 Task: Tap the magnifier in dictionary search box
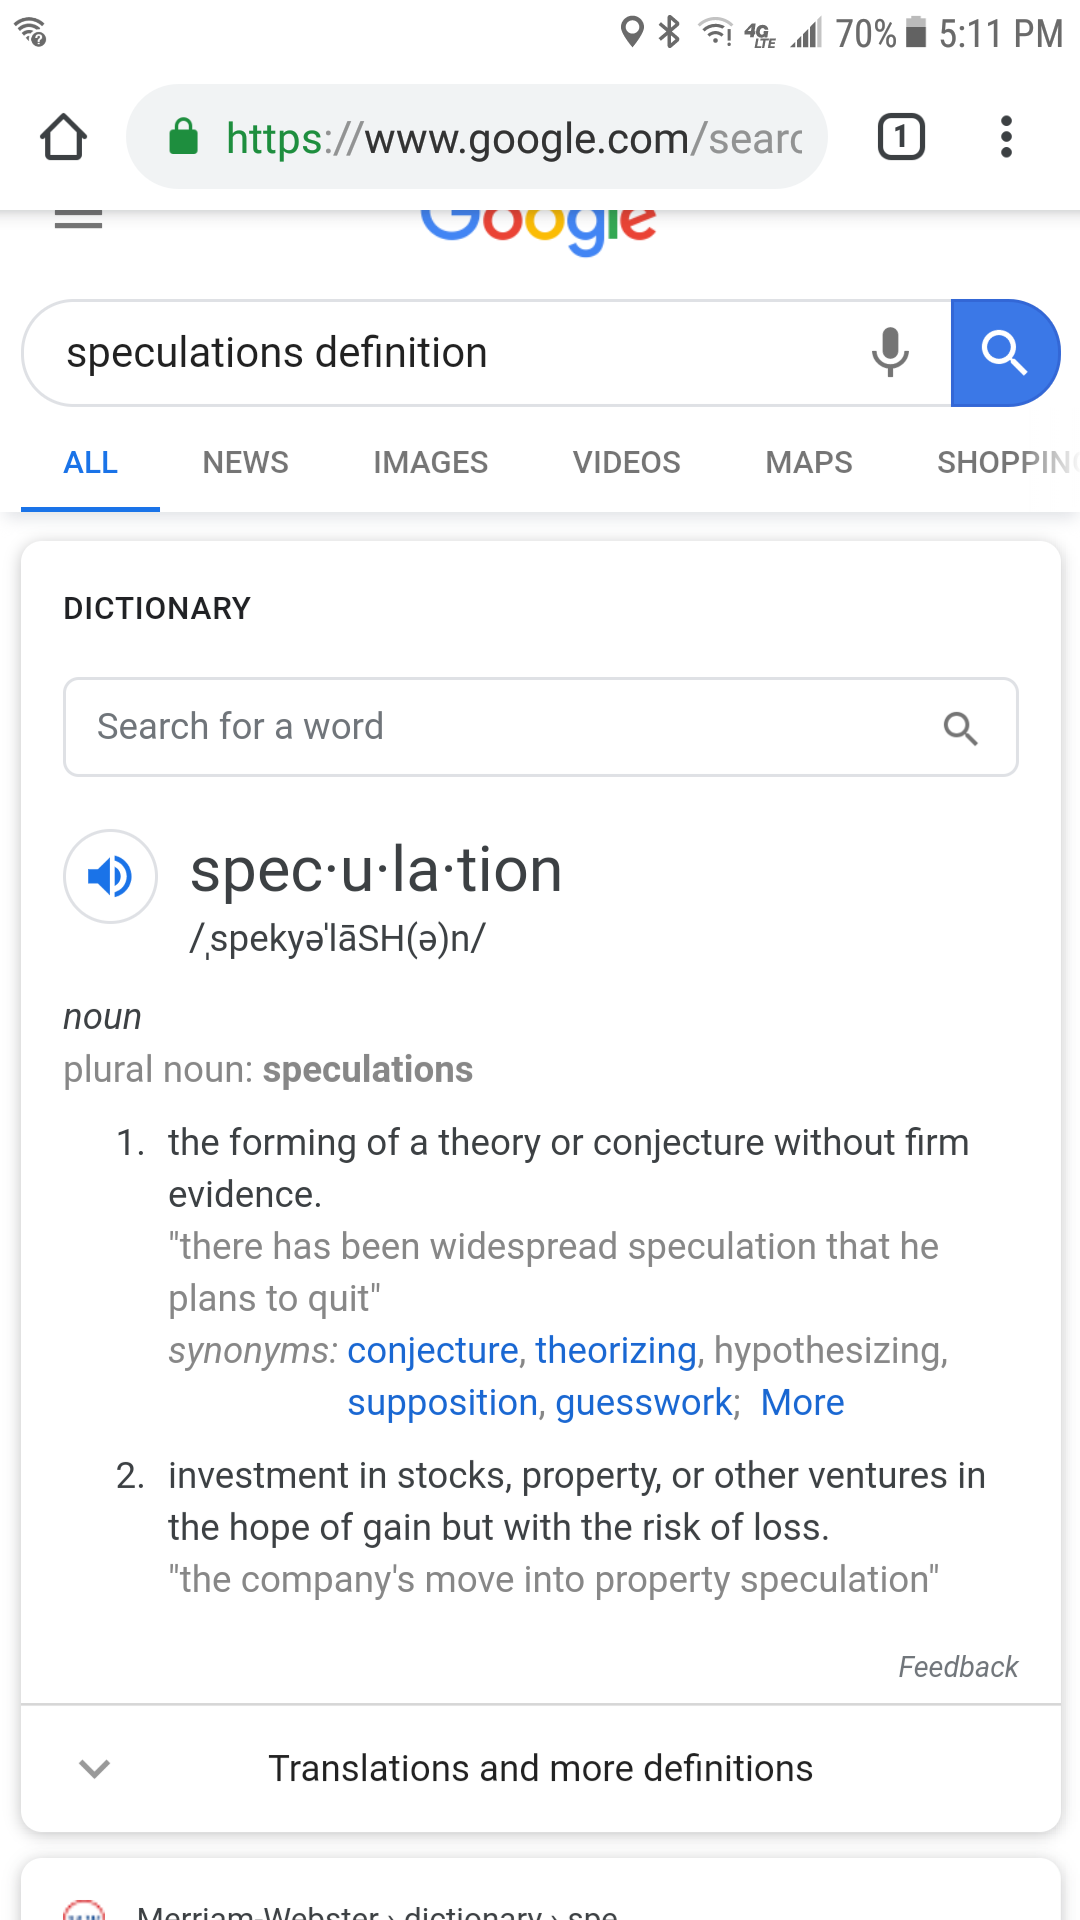pyautogui.click(x=960, y=728)
